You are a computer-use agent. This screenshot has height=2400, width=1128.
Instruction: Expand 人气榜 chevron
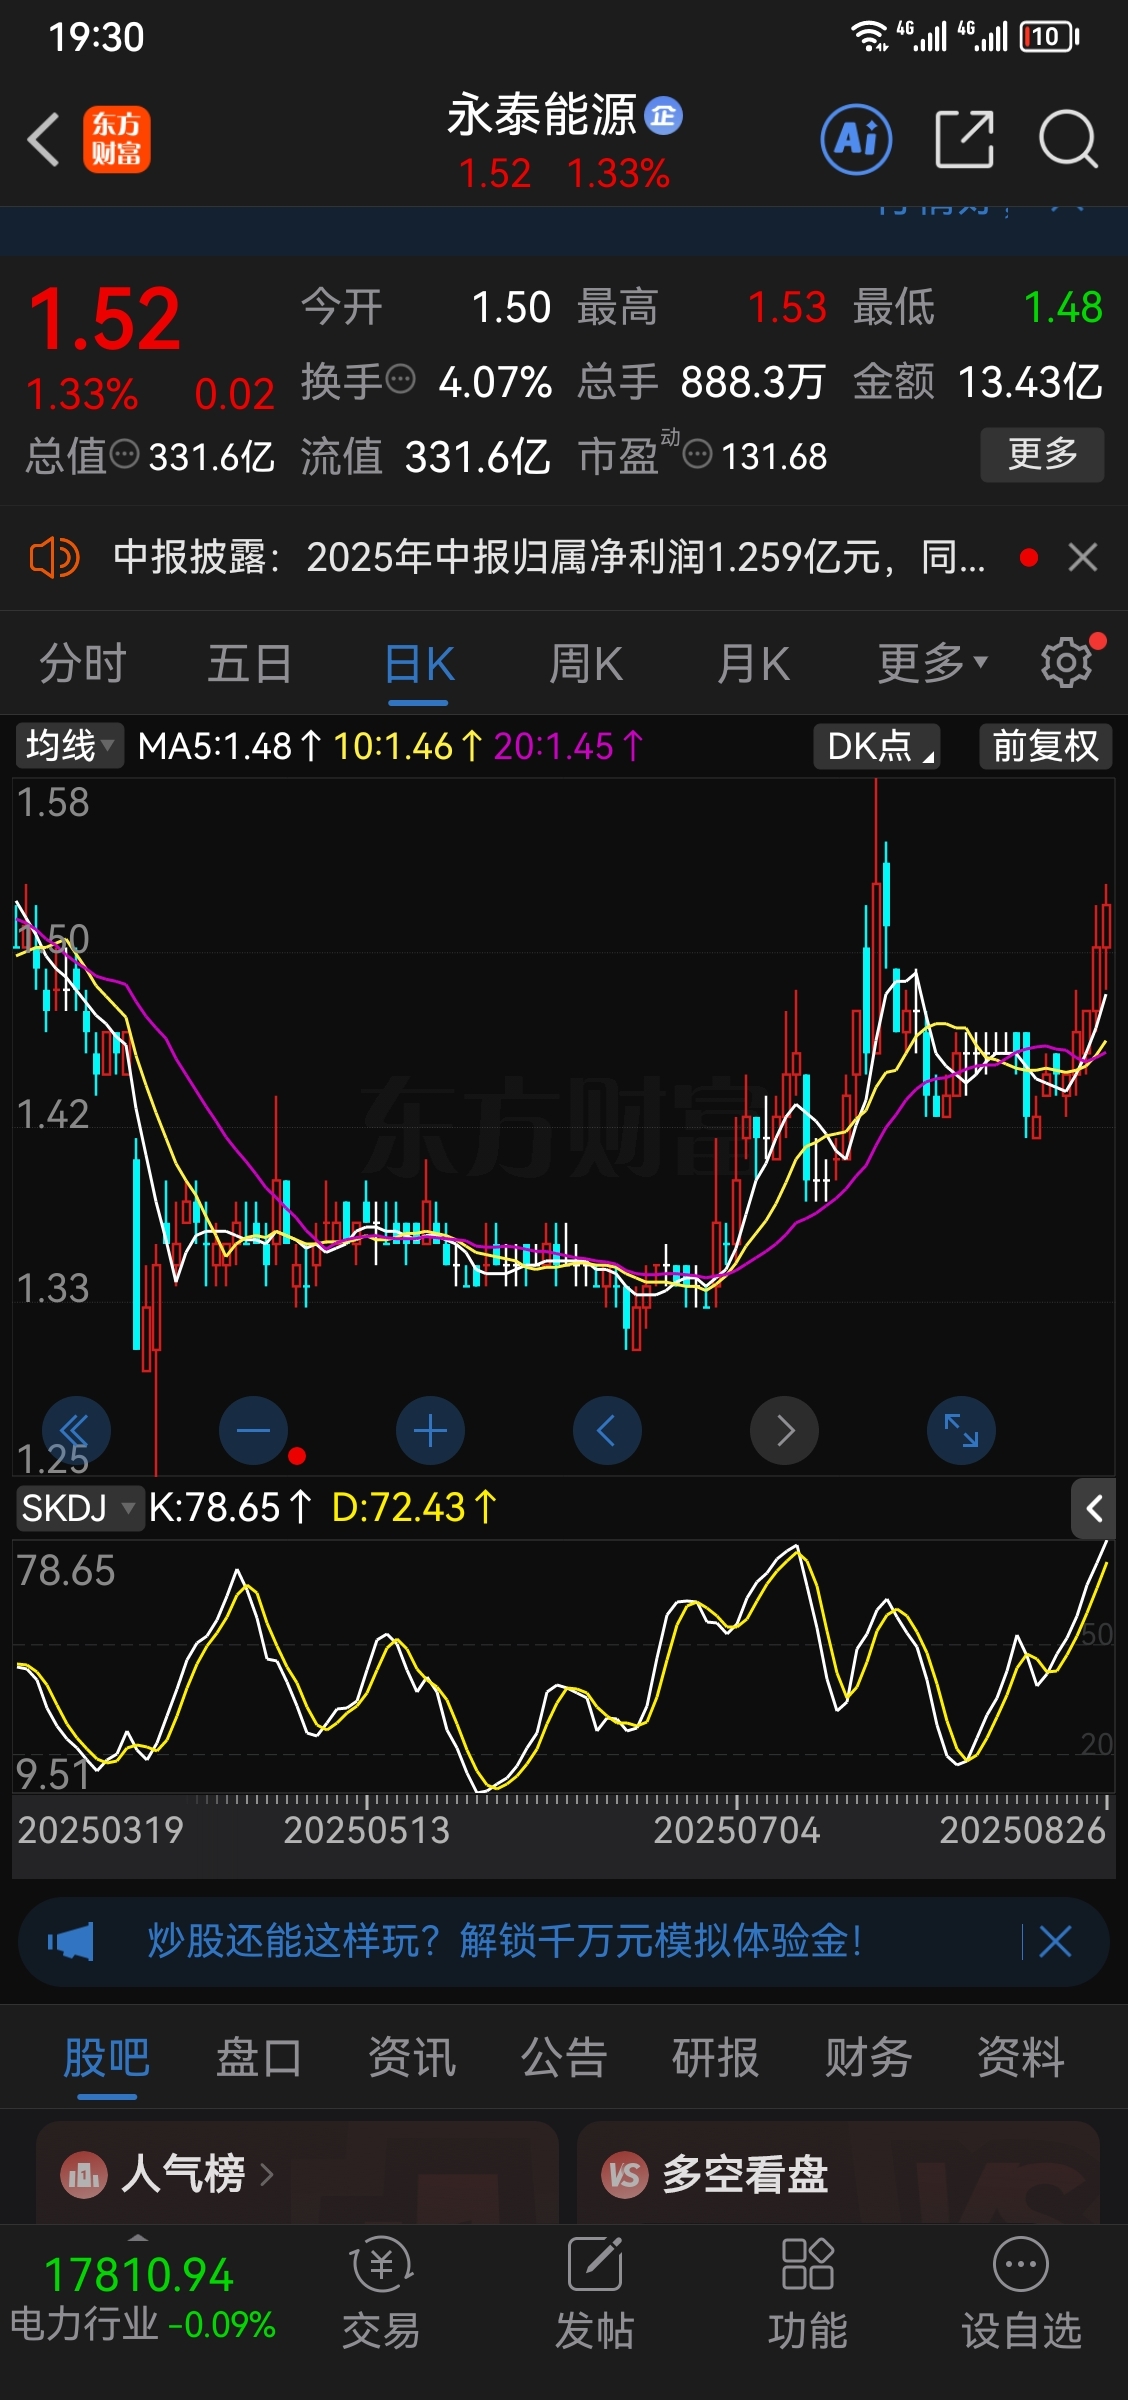pyautogui.click(x=267, y=2174)
